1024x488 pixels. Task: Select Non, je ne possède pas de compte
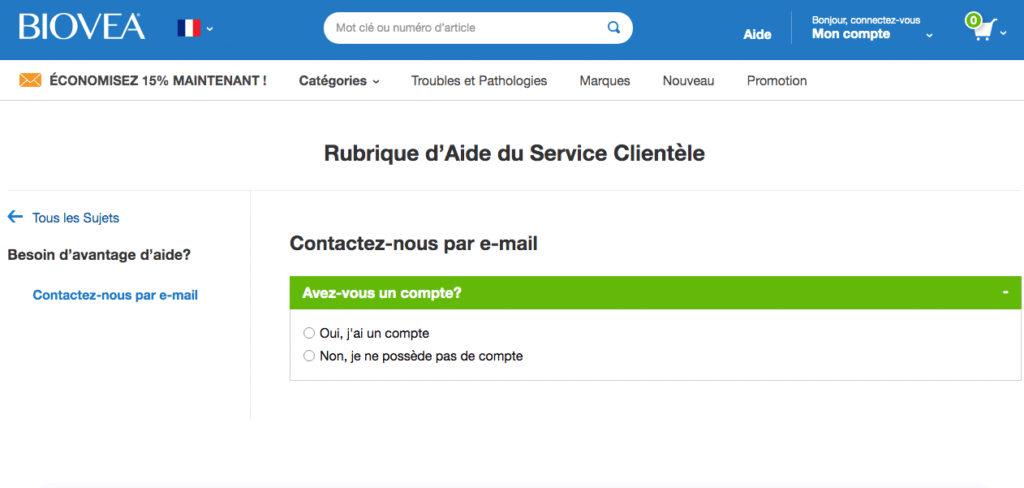(x=309, y=357)
